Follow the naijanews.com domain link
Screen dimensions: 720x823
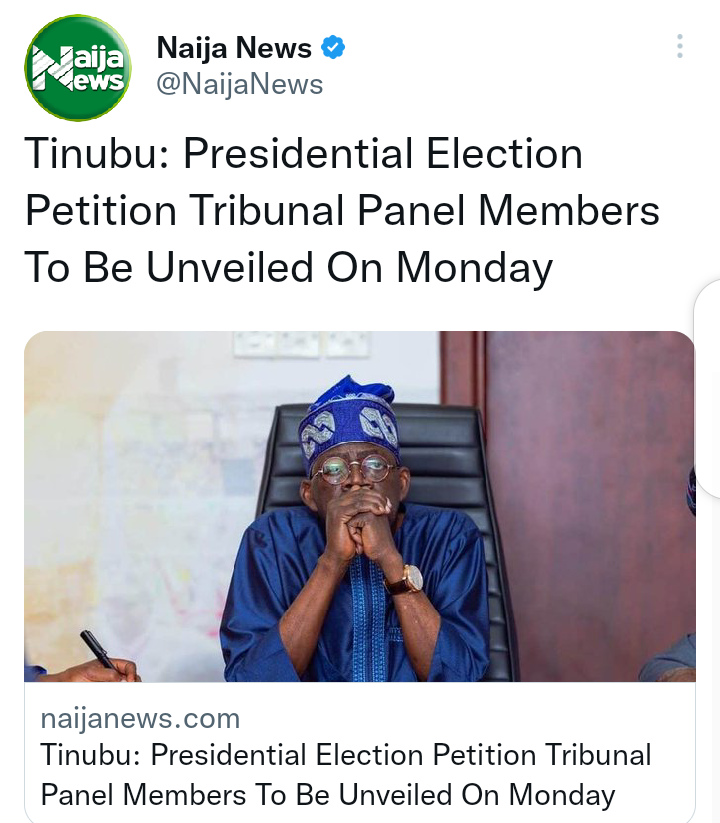[140, 719]
